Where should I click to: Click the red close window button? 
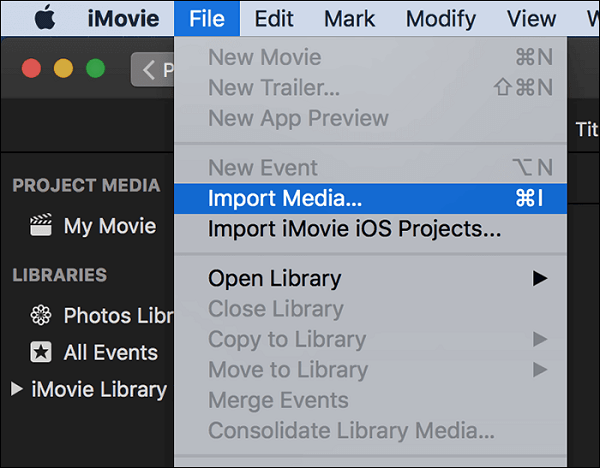pyautogui.click(x=32, y=69)
